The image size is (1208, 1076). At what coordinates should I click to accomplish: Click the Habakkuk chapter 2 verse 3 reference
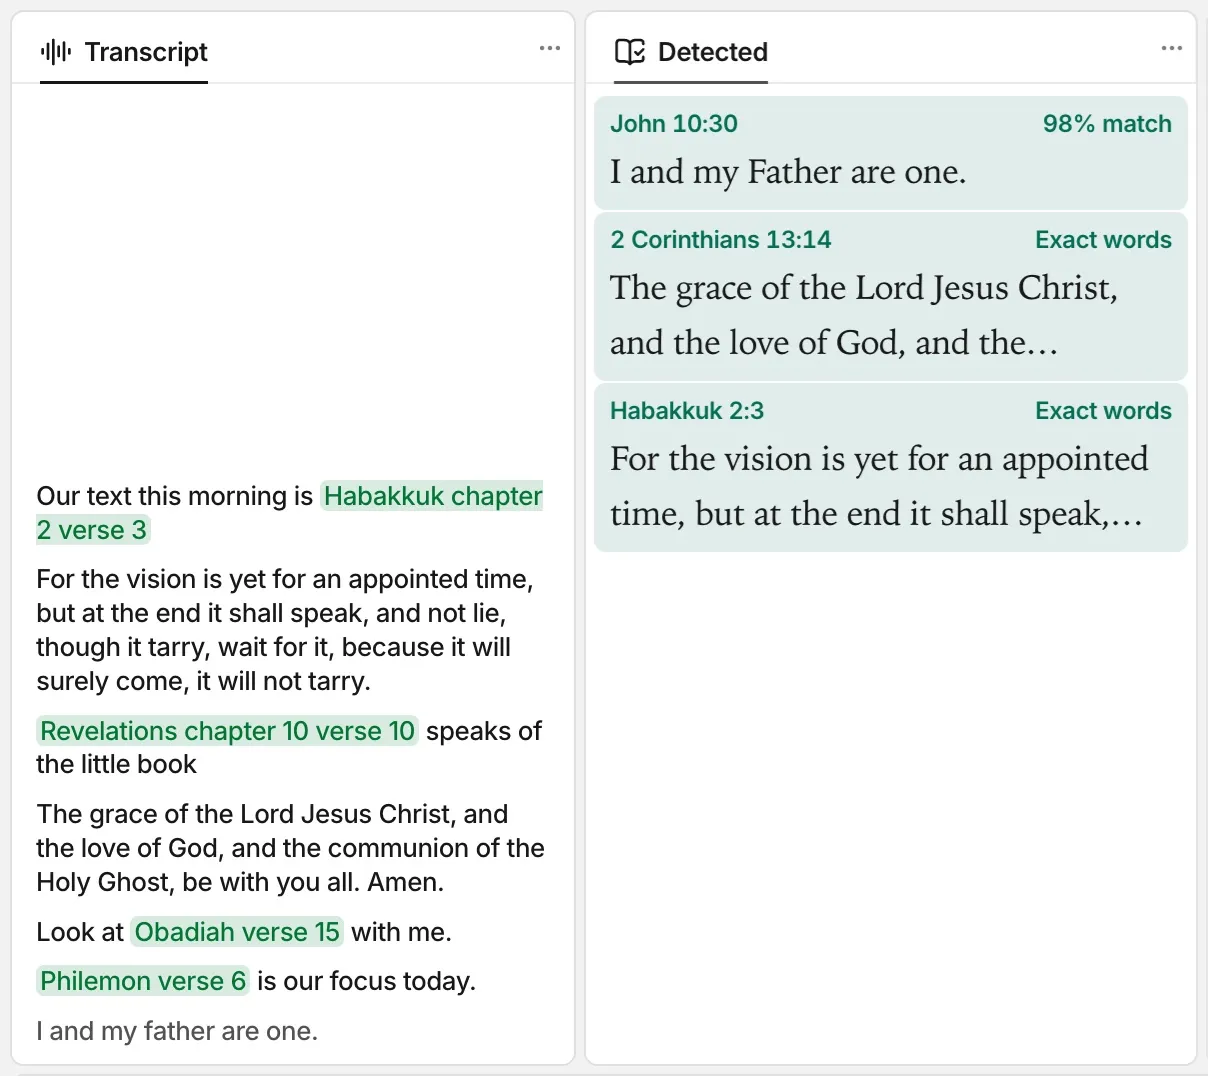(x=433, y=496)
